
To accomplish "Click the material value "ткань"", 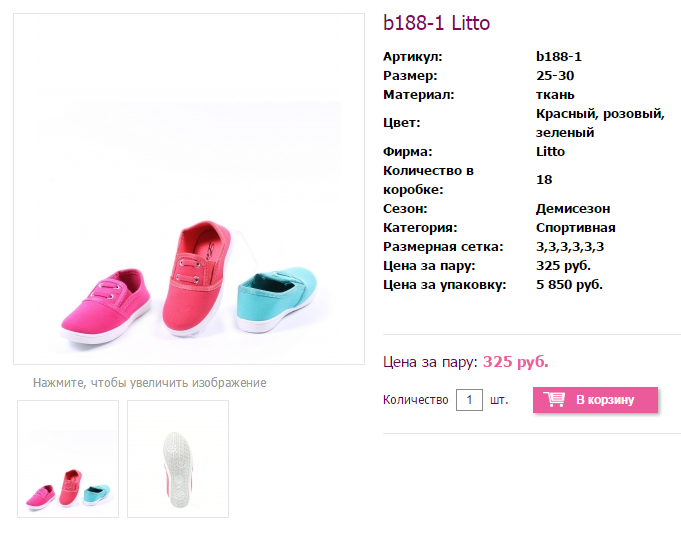I will click(x=555, y=95).
